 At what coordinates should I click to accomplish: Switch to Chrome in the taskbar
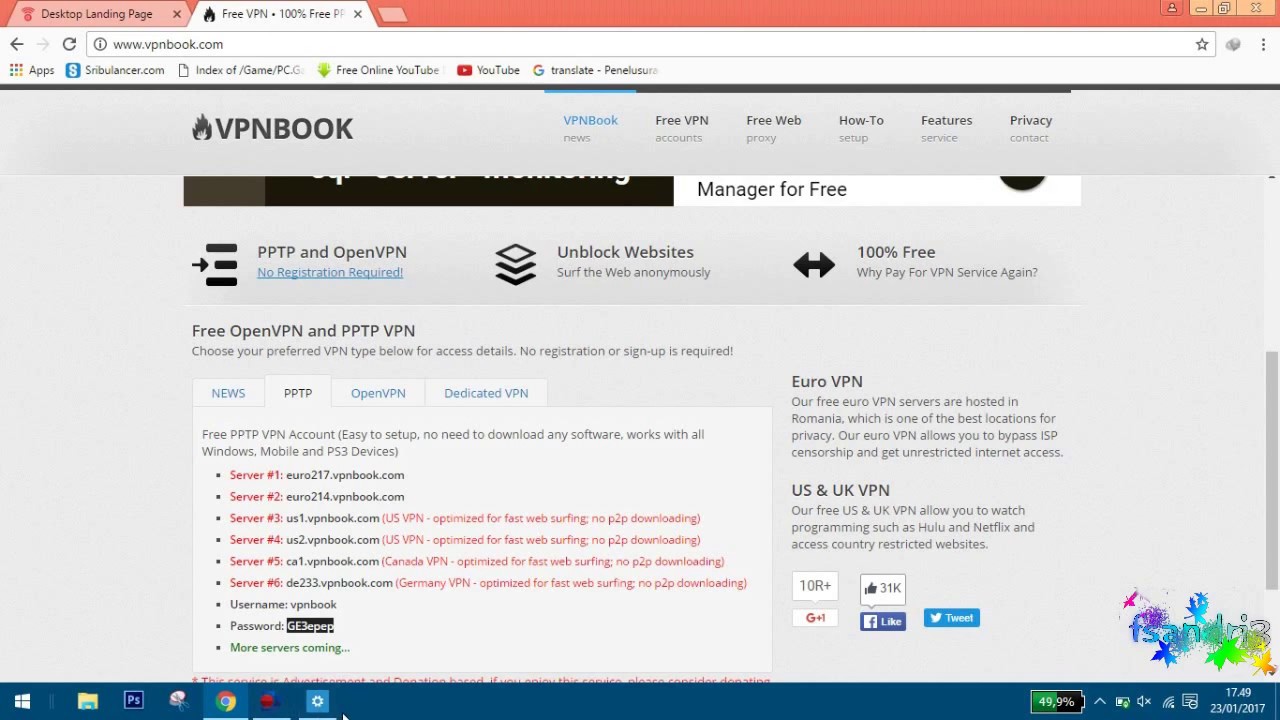pos(226,701)
